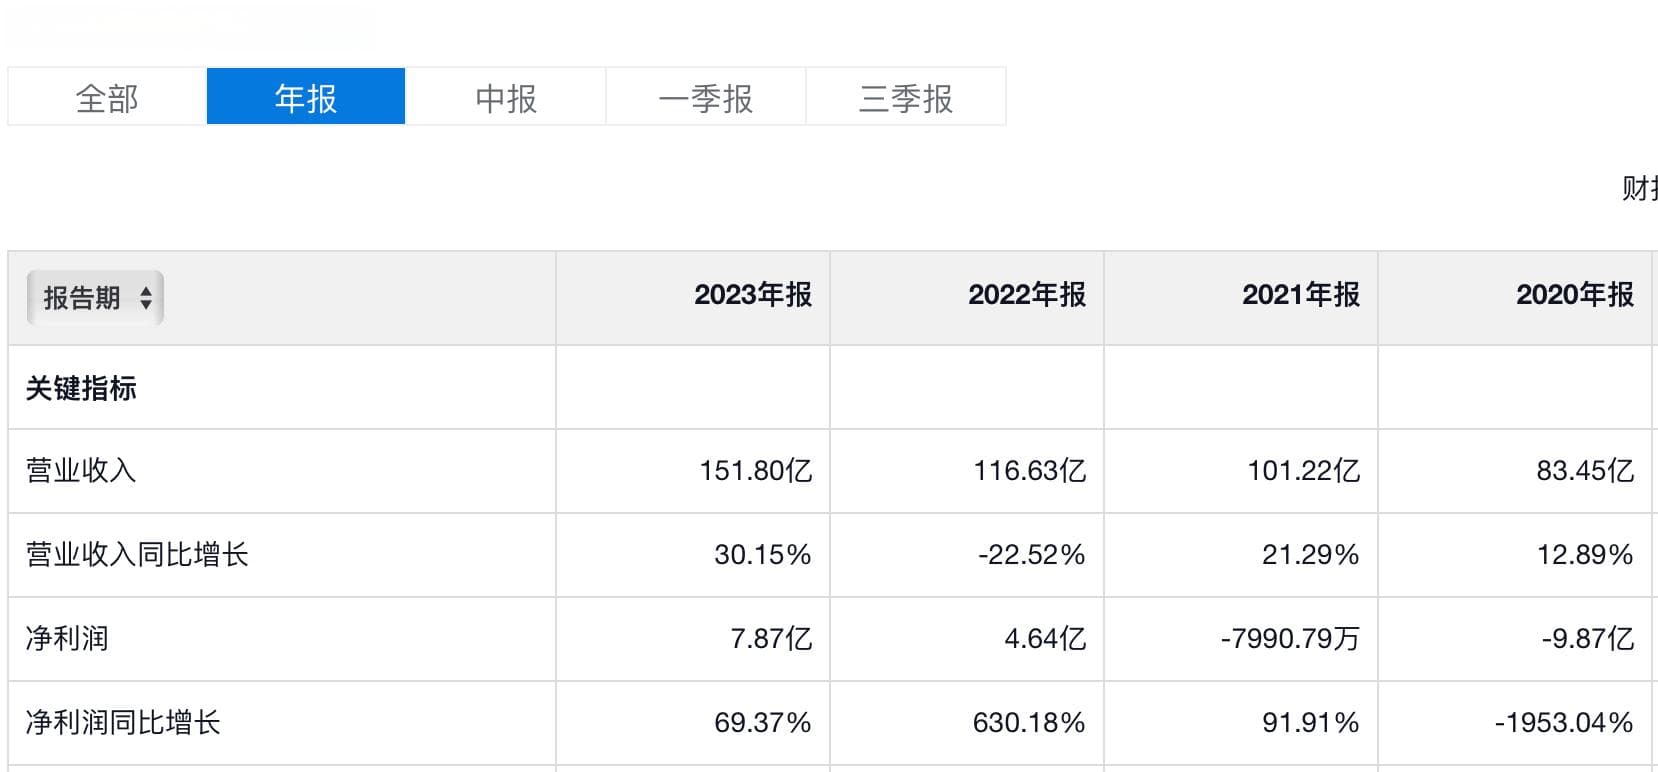Click the 净利润同比增长 row label
Image resolution: width=1658 pixels, height=772 pixels.
(x=123, y=723)
